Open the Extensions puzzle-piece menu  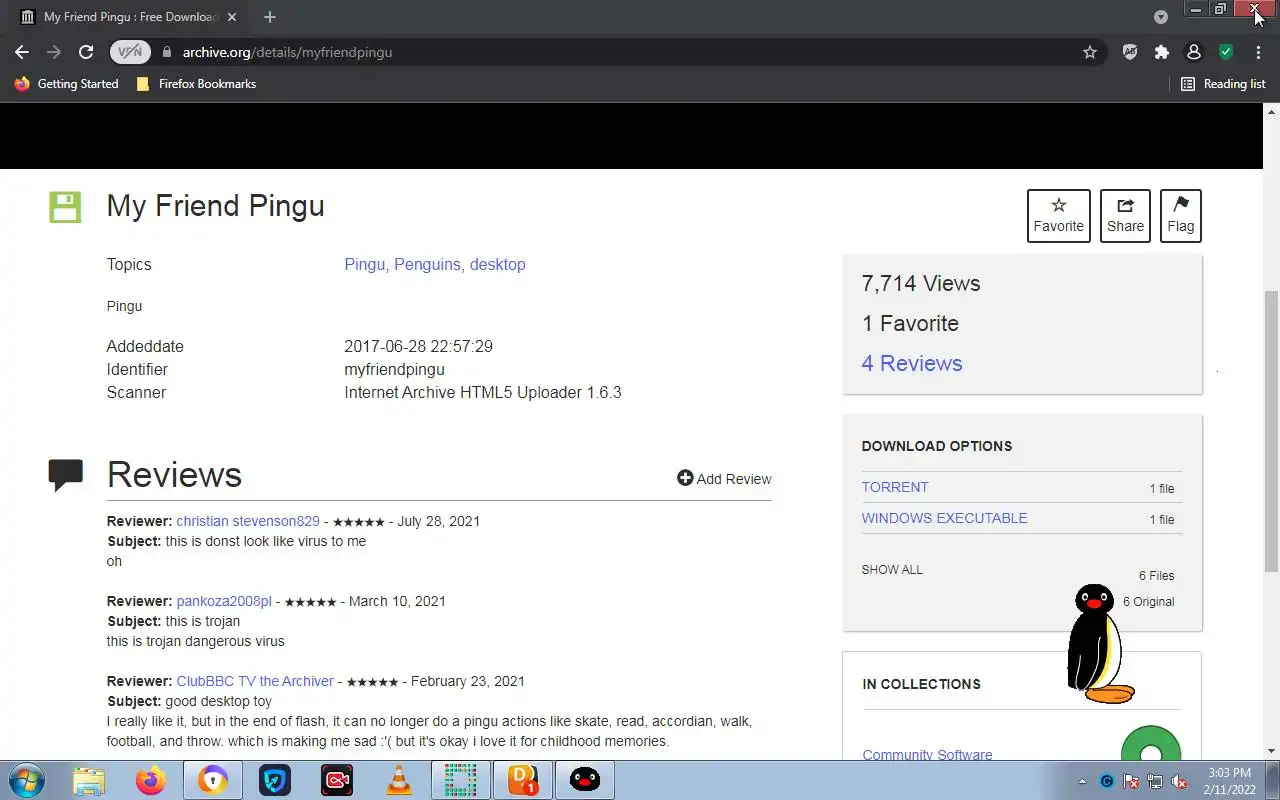tap(1161, 52)
